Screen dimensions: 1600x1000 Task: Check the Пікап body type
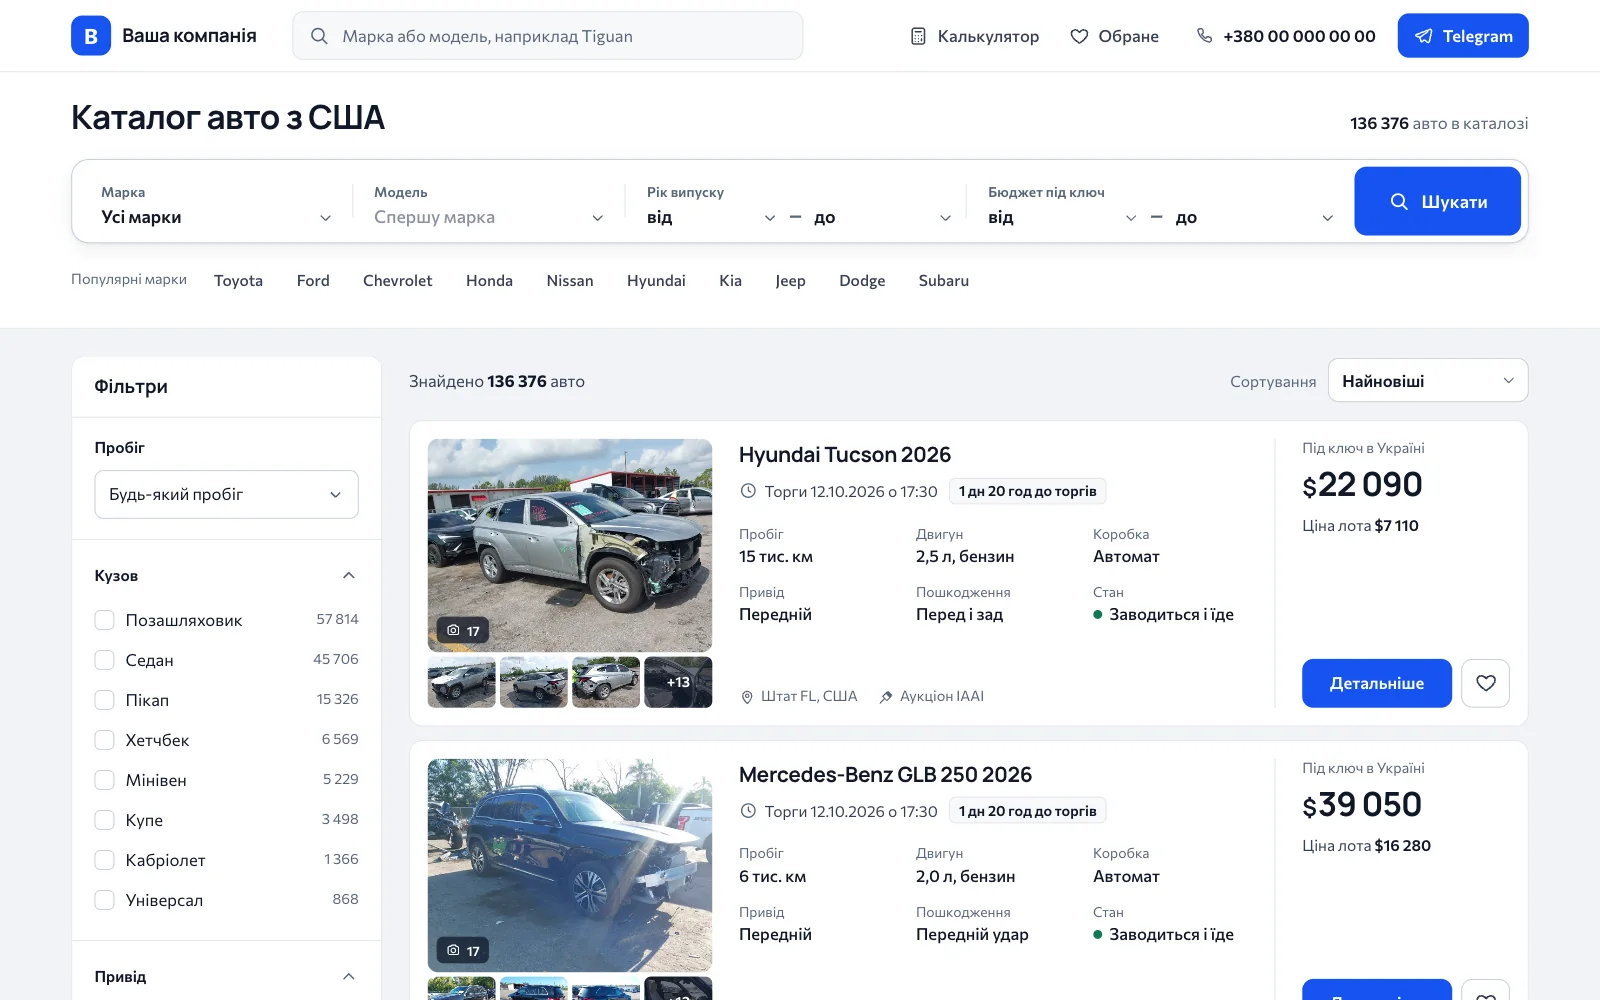coord(104,700)
